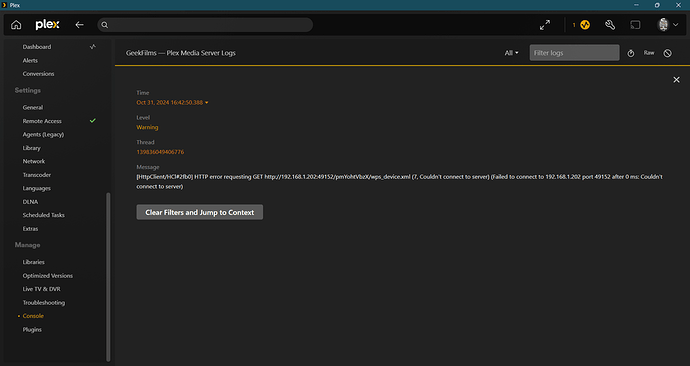Close the log detail panel
690x366 pixels.
(676, 80)
